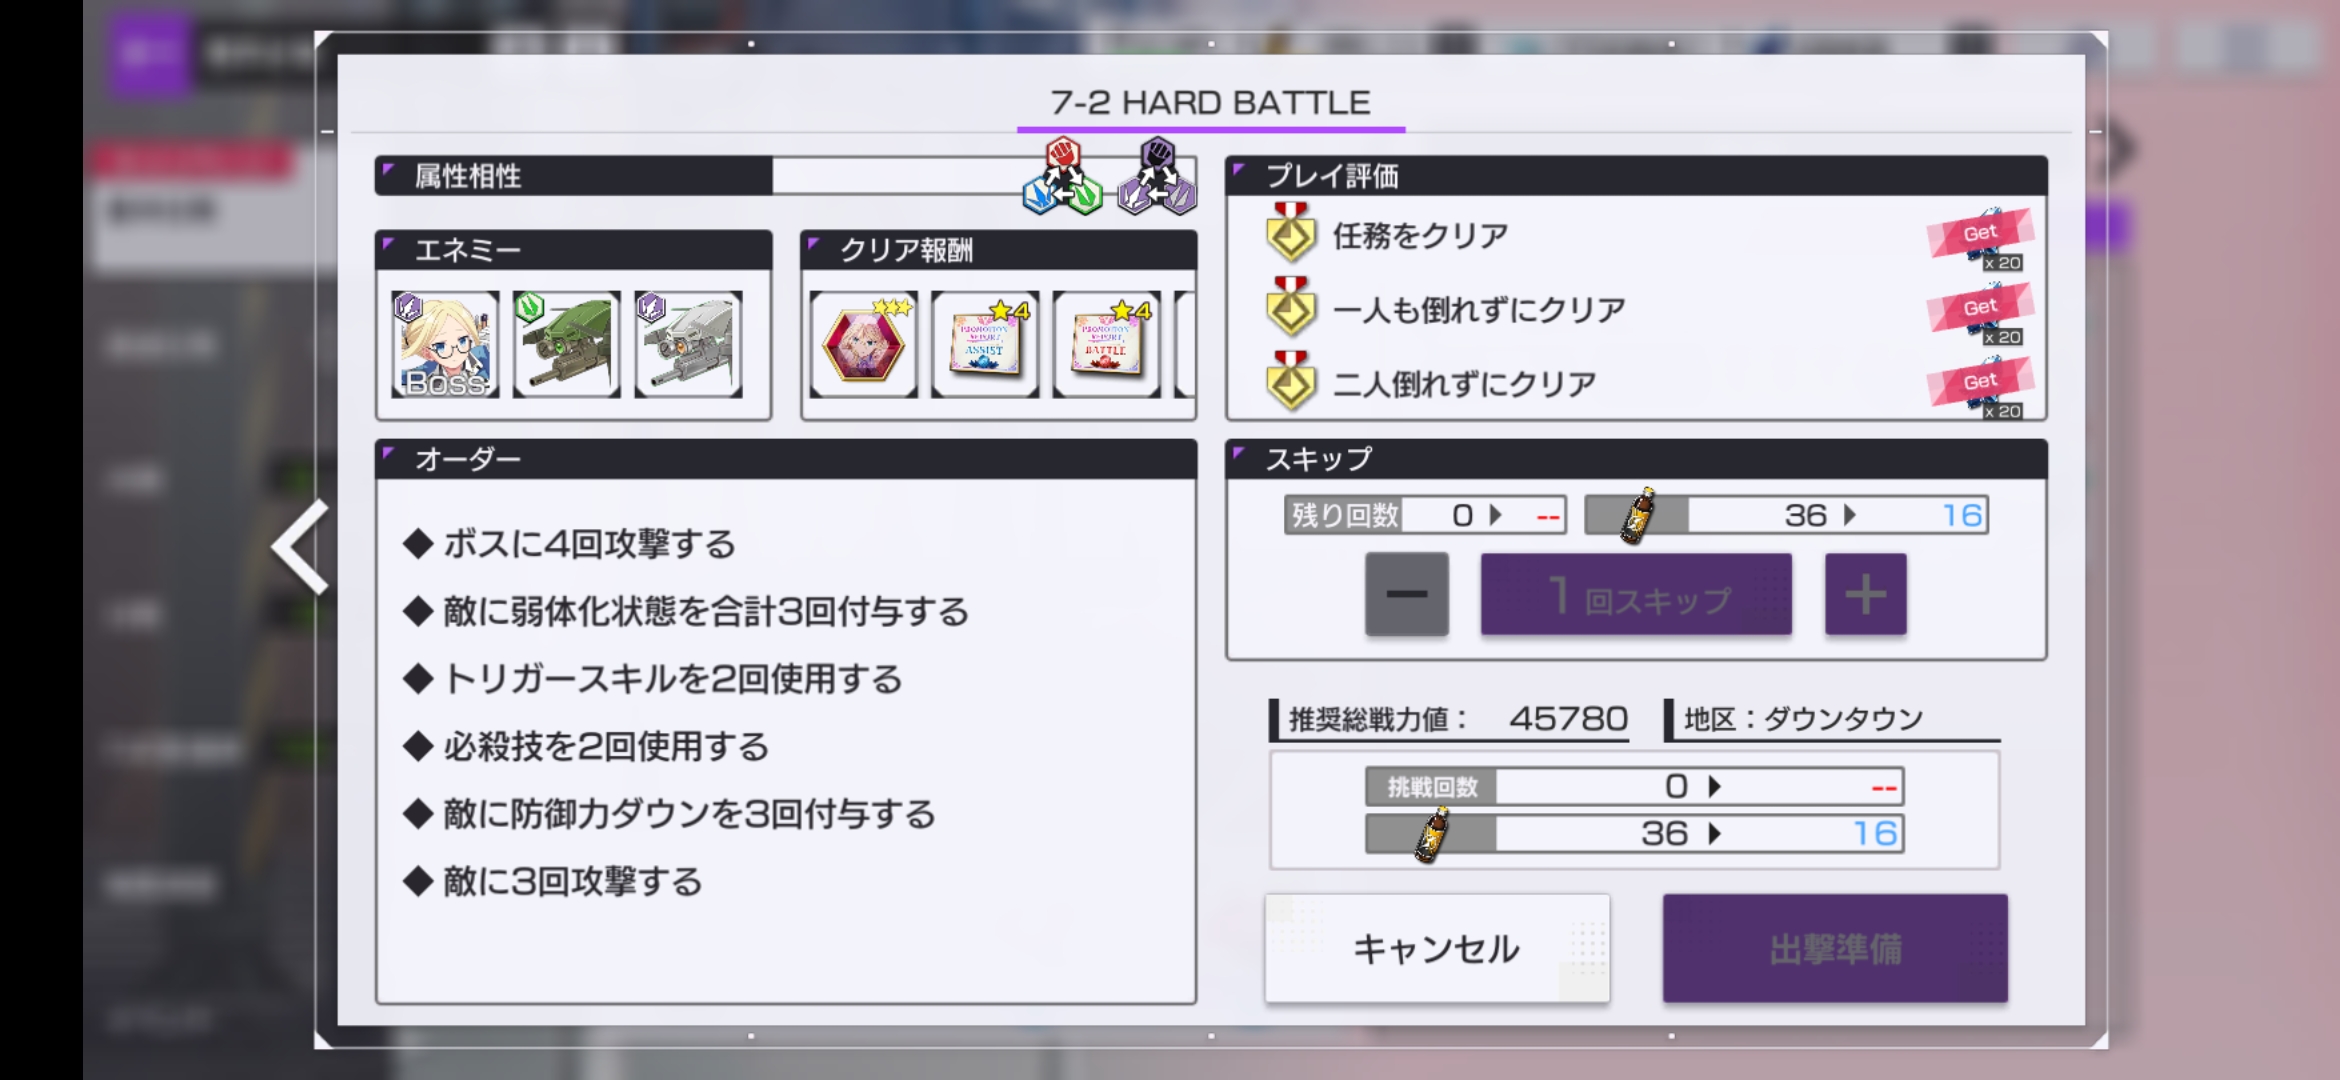Select the green gun turret enemy icon

click(x=566, y=344)
